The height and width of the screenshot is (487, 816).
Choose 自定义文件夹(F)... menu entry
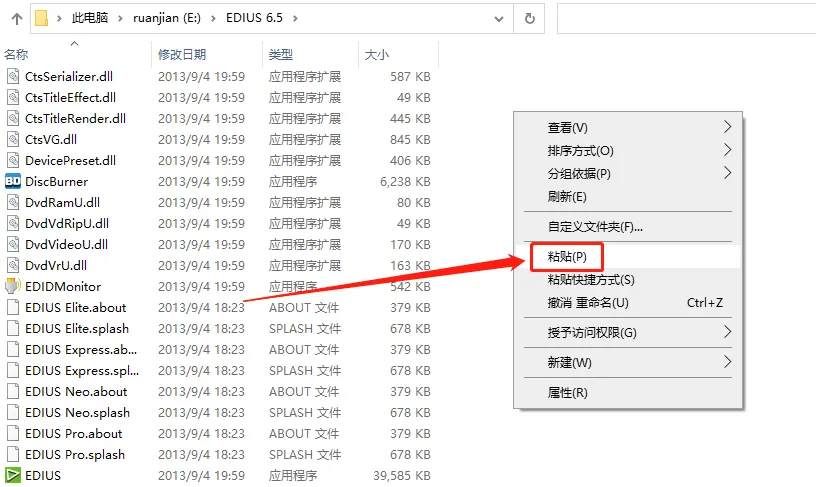(x=628, y=227)
